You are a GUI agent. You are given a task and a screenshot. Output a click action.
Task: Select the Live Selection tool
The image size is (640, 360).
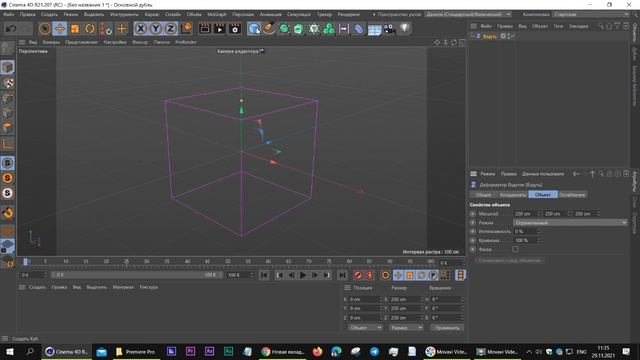point(44,29)
